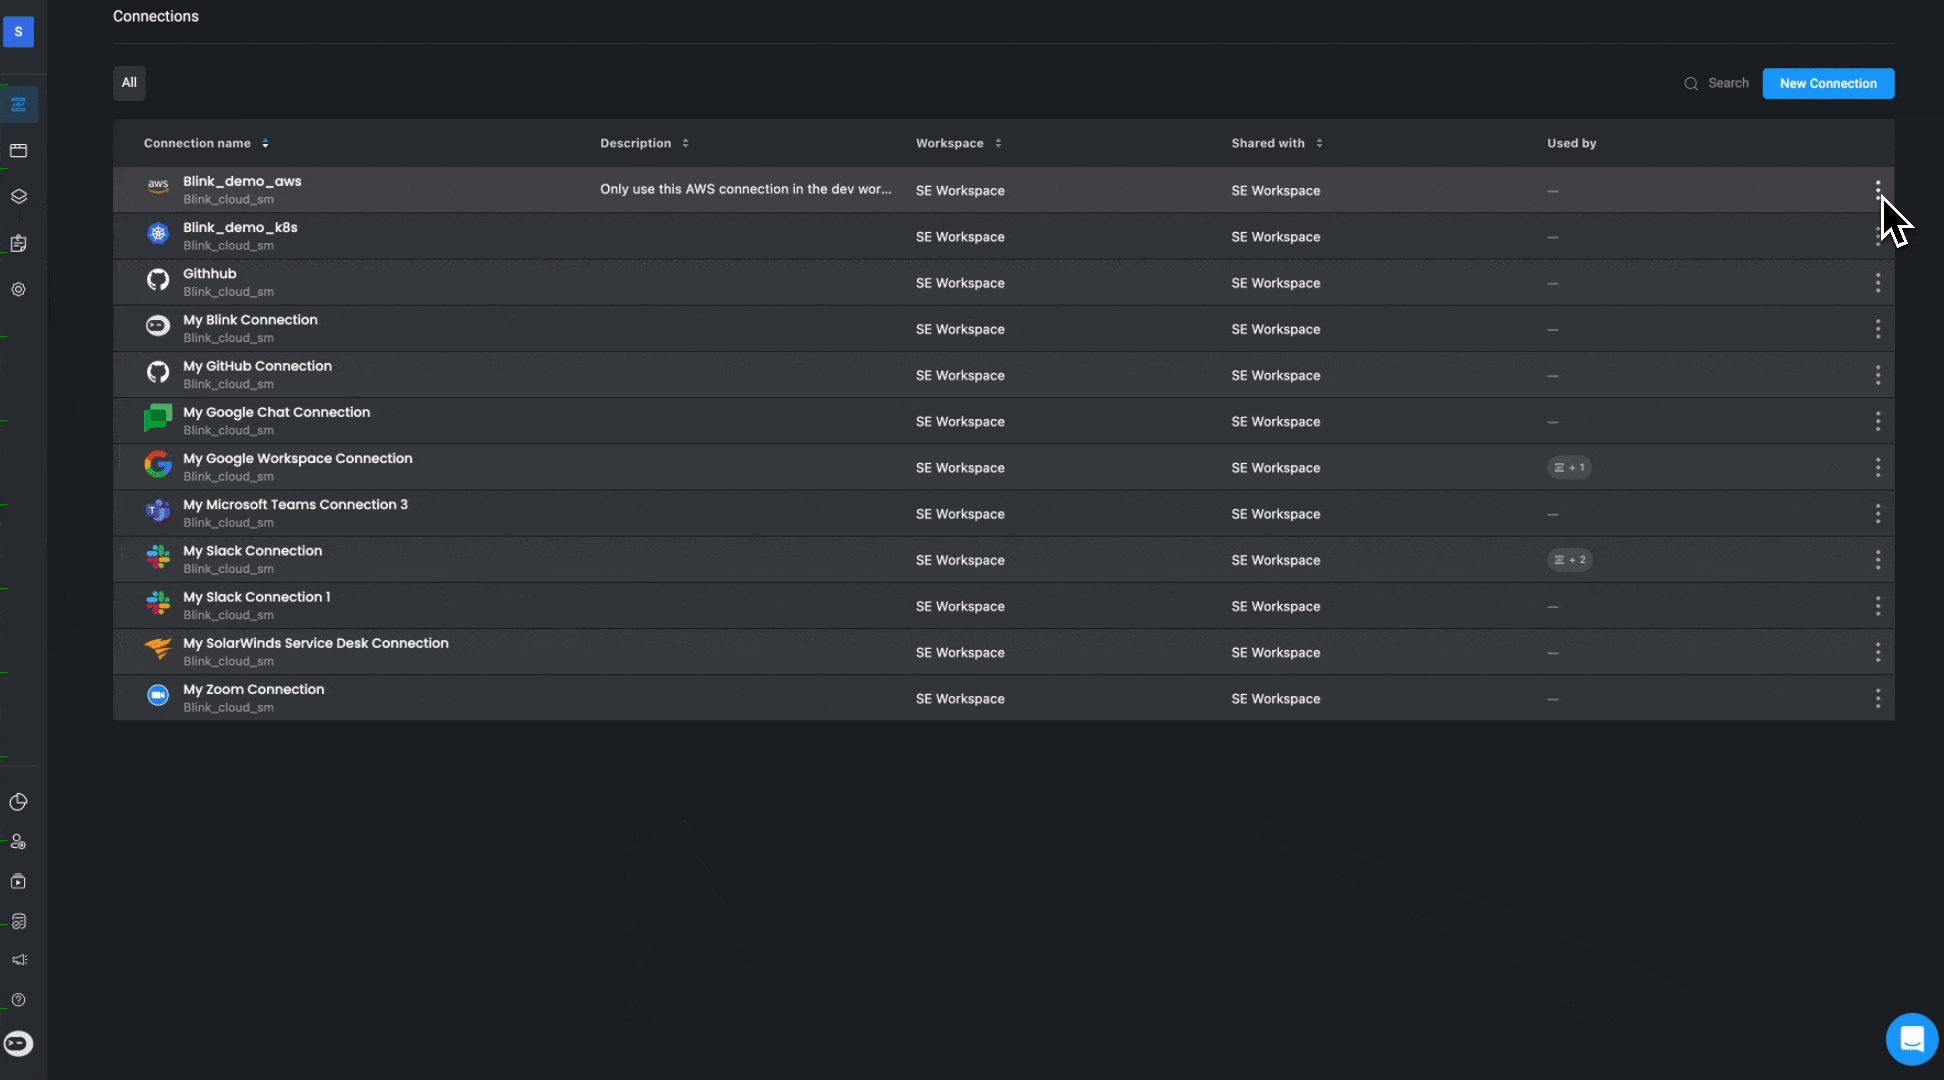Open three-dot menu for My Zoom Connection
Screen dimensions: 1944x1080
click(1877, 698)
